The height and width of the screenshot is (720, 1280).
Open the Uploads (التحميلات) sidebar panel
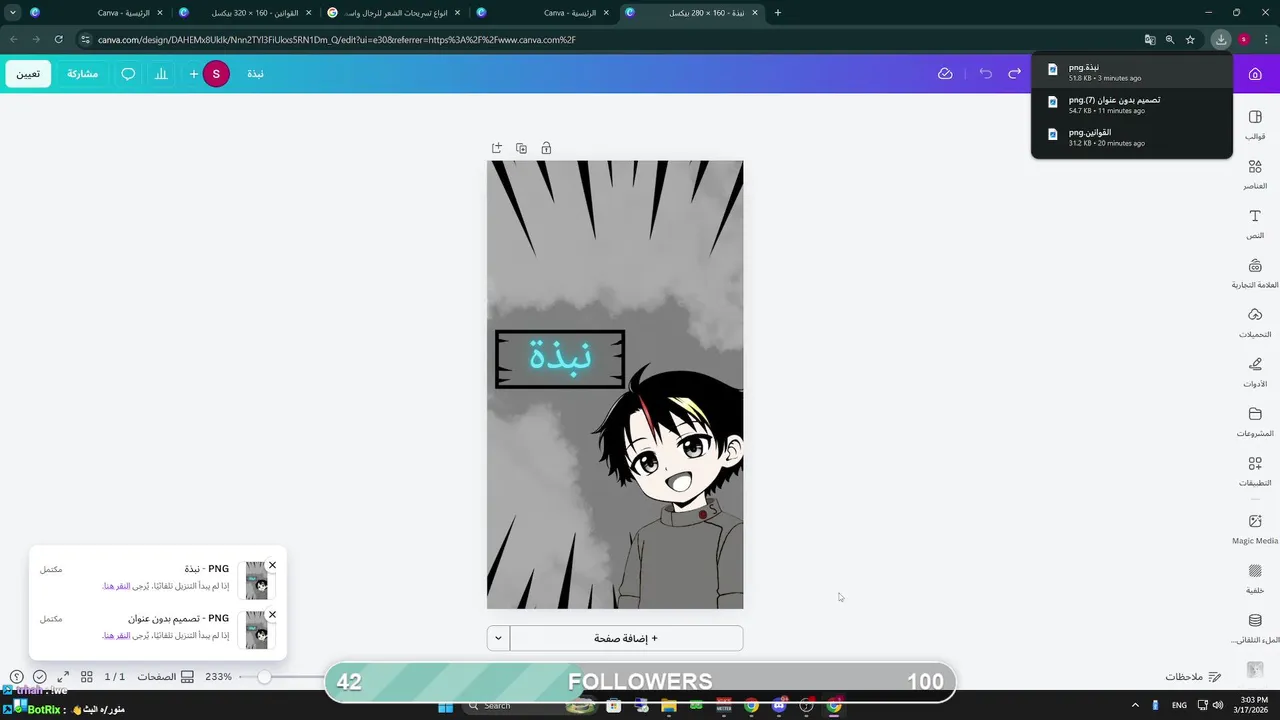pos(1255,322)
